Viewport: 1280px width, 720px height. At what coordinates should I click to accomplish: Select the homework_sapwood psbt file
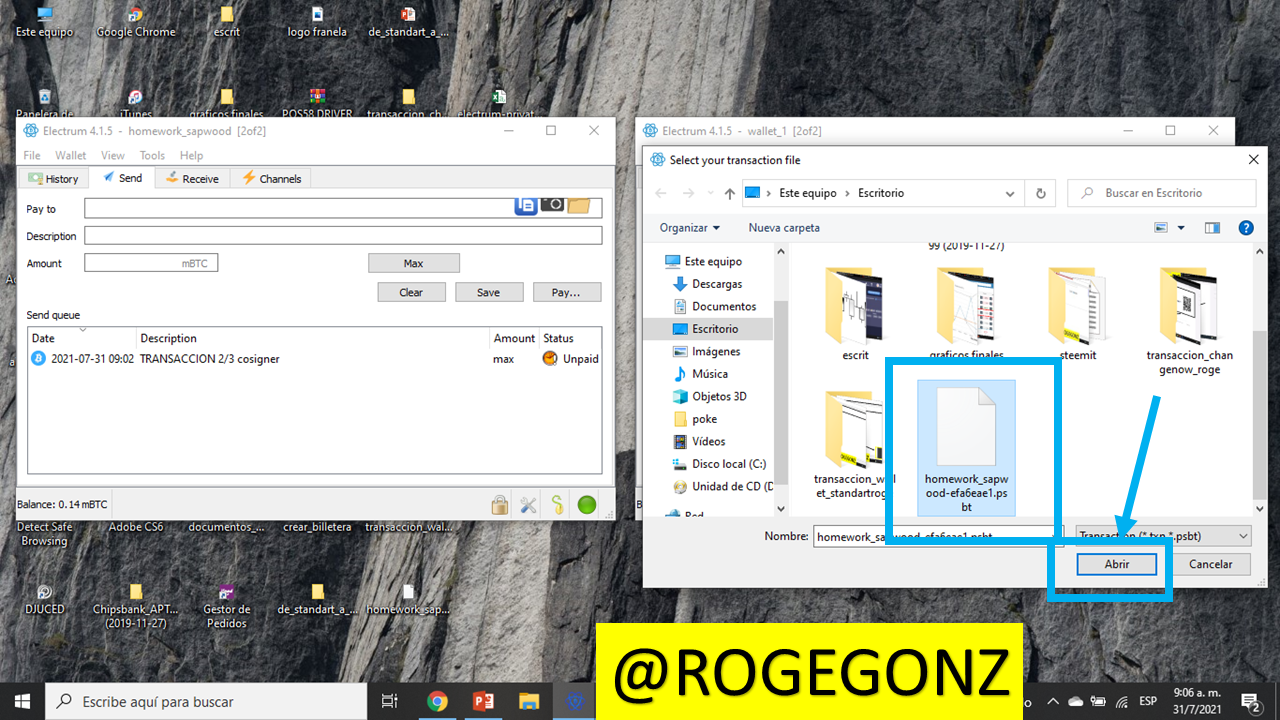[966, 447]
